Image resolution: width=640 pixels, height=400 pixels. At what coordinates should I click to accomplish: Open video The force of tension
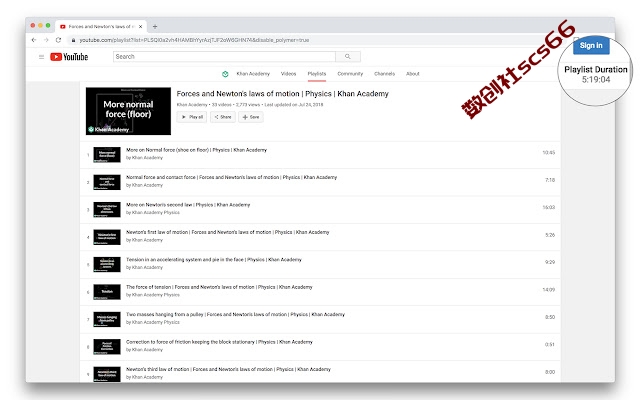tap(219, 287)
